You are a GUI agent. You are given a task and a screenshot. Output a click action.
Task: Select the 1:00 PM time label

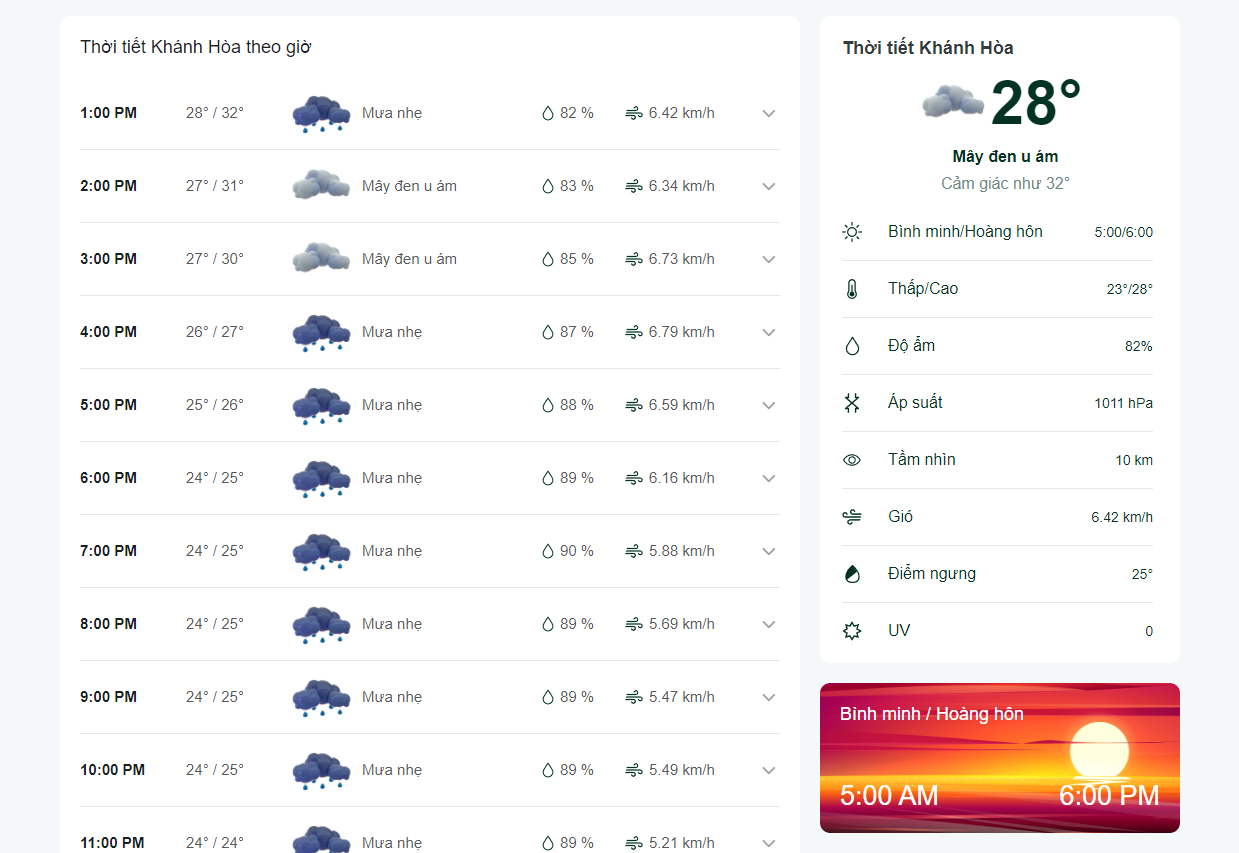click(109, 113)
